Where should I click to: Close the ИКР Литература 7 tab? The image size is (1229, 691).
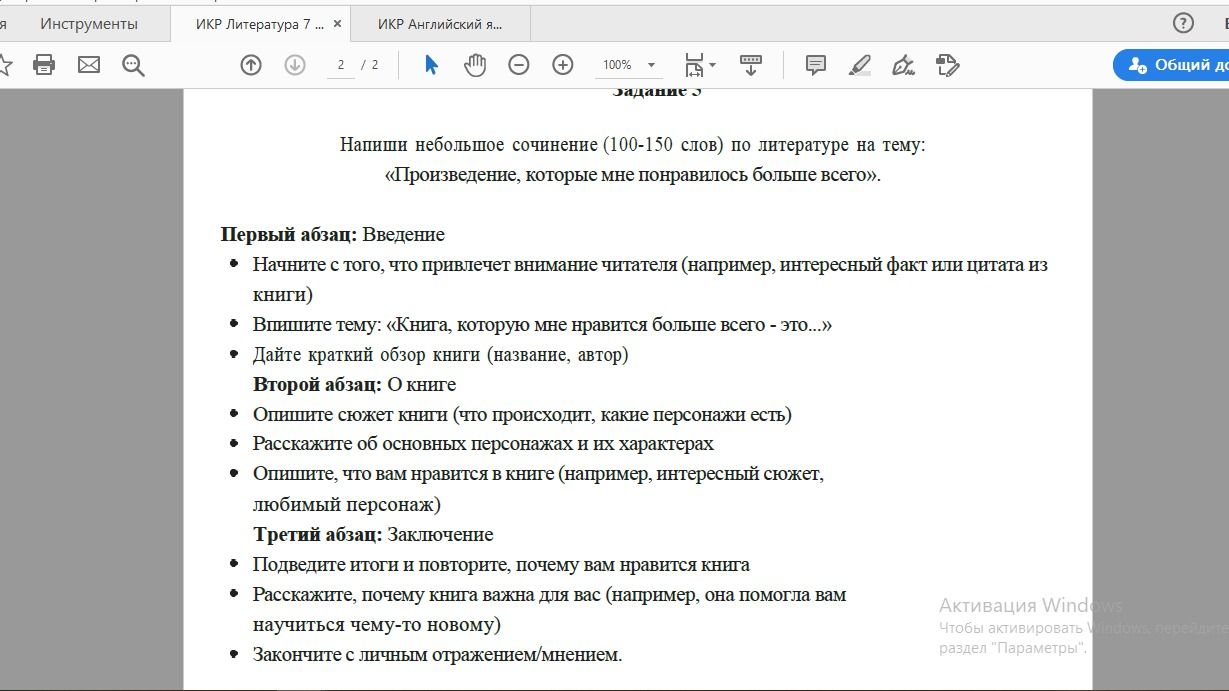337,24
